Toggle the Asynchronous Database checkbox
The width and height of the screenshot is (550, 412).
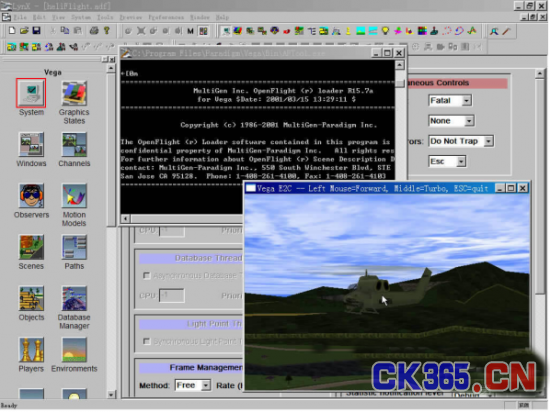point(146,276)
